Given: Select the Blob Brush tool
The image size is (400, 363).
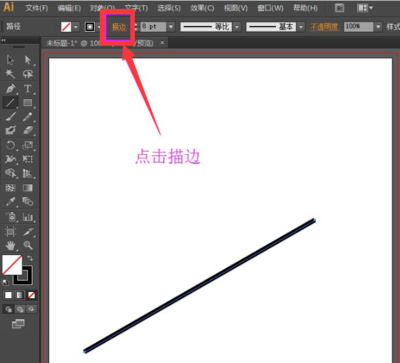Looking at the screenshot, I should coord(10,130).
